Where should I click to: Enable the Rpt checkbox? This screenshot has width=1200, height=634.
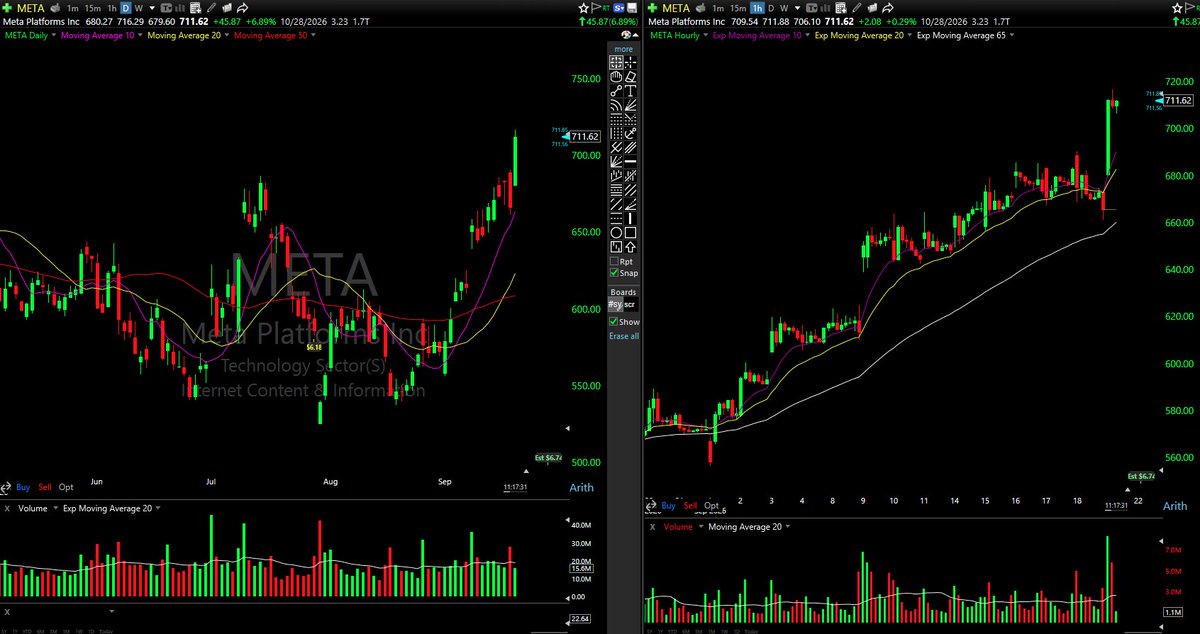pyautogui.click(x=615, y=261)
